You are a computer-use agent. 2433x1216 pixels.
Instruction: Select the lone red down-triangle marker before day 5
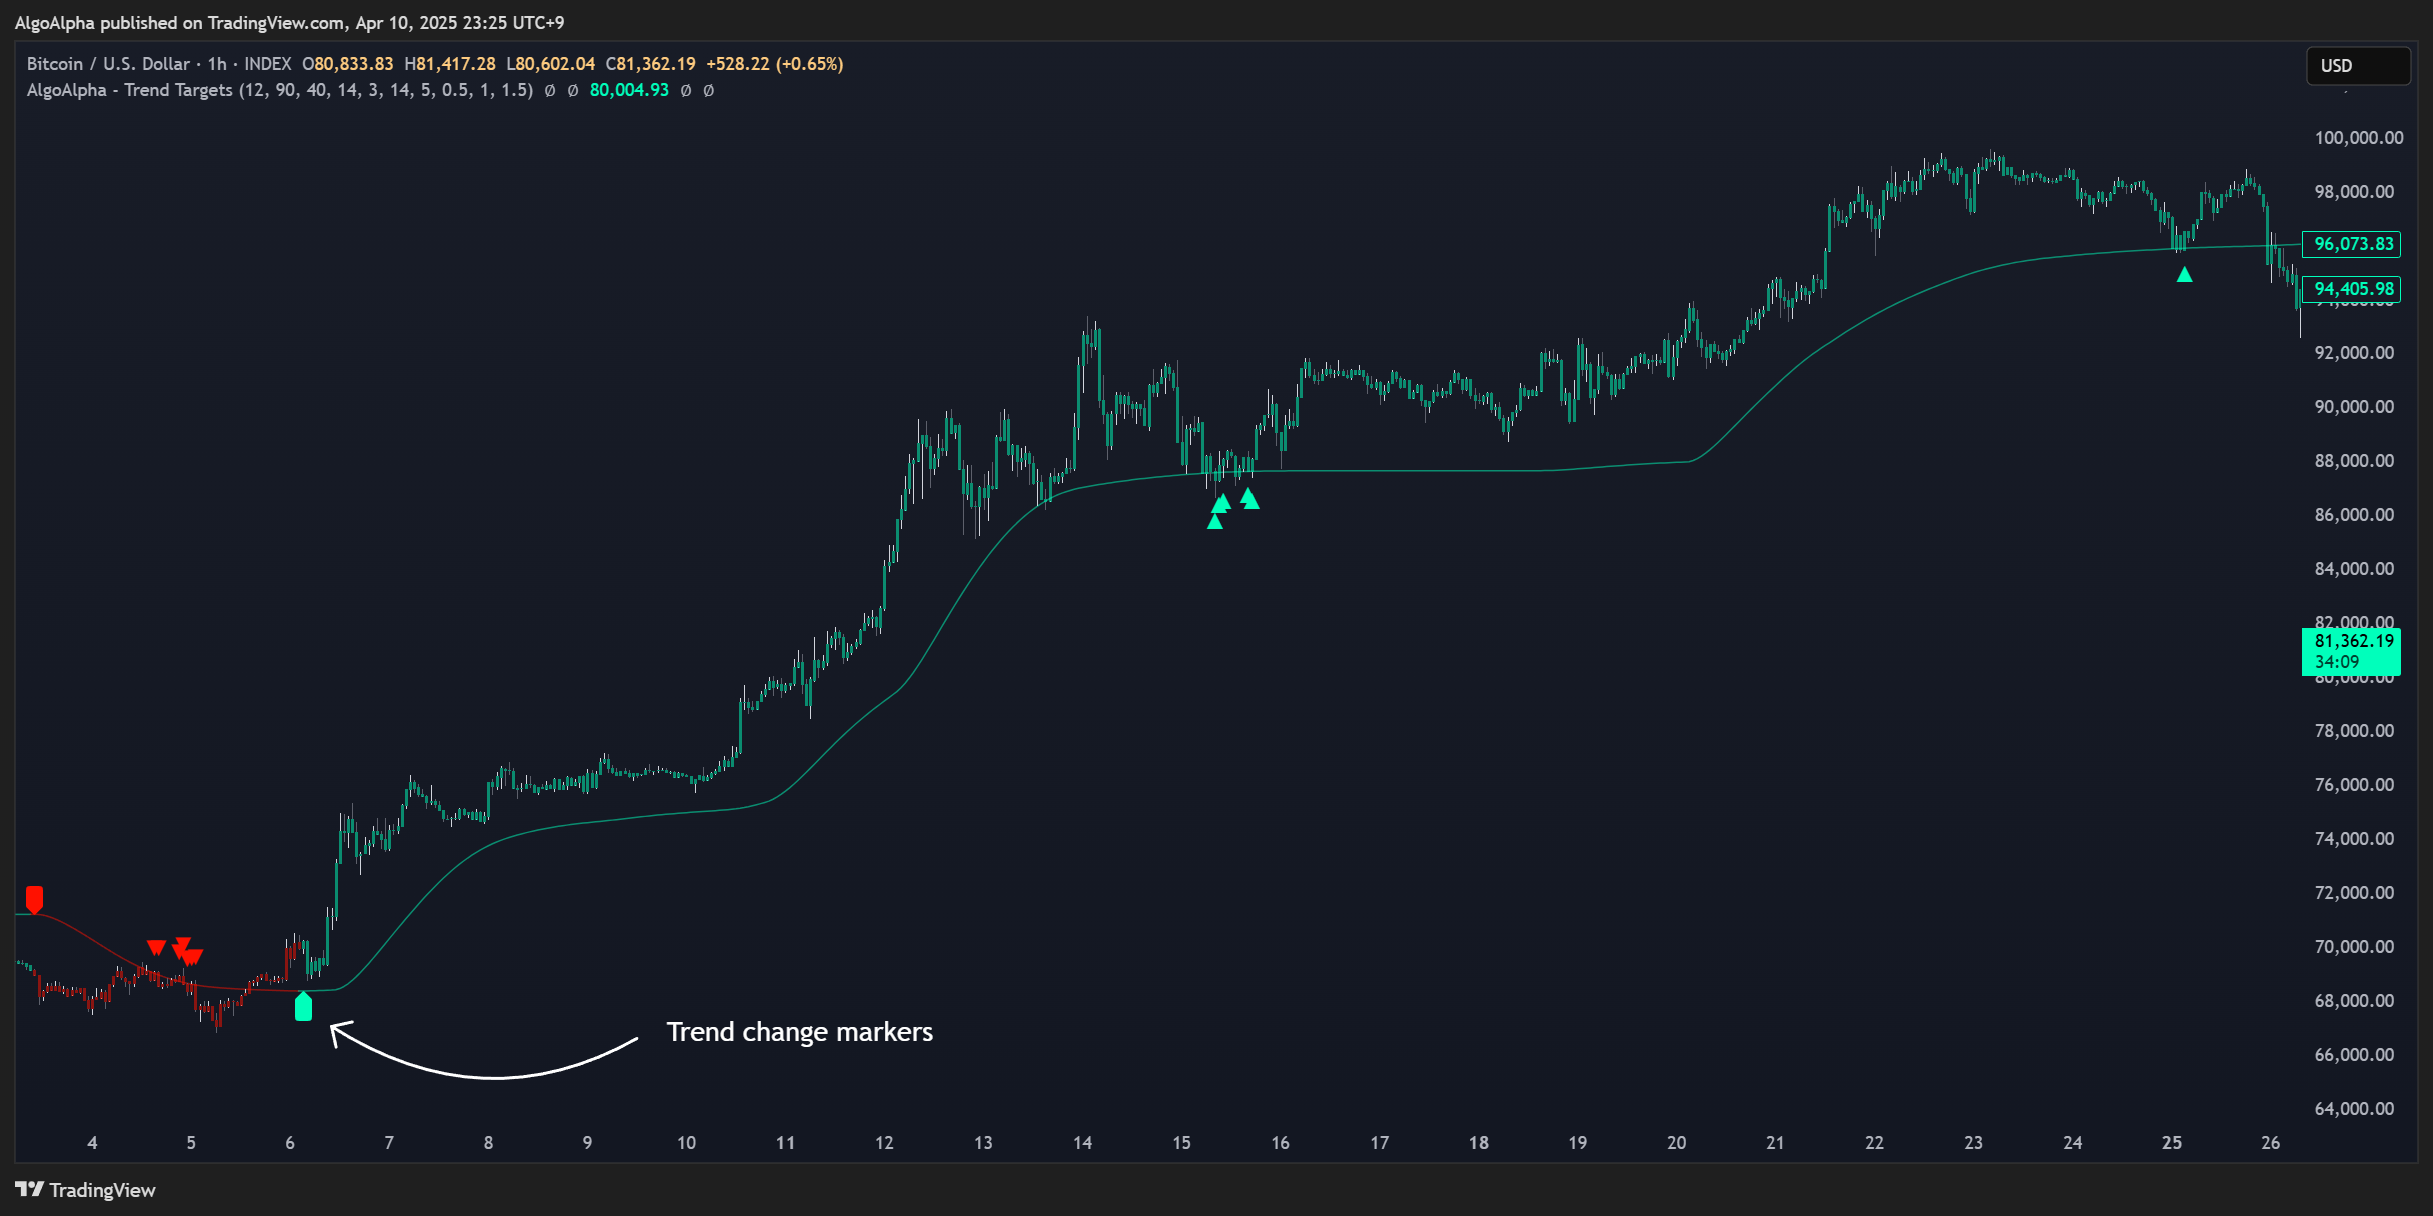156,947
